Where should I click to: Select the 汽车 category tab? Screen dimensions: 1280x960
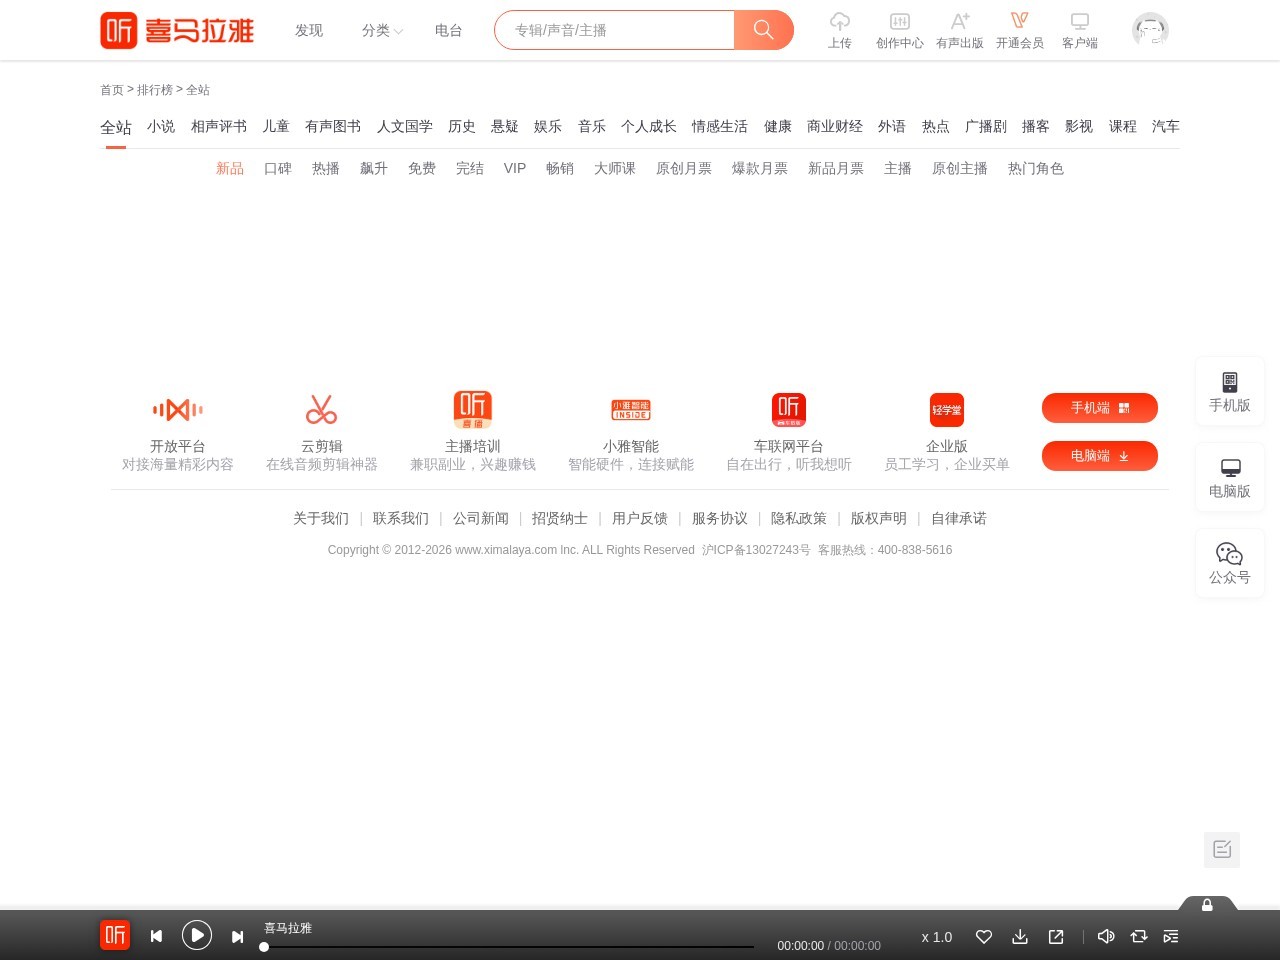[x=1166, y=126]
